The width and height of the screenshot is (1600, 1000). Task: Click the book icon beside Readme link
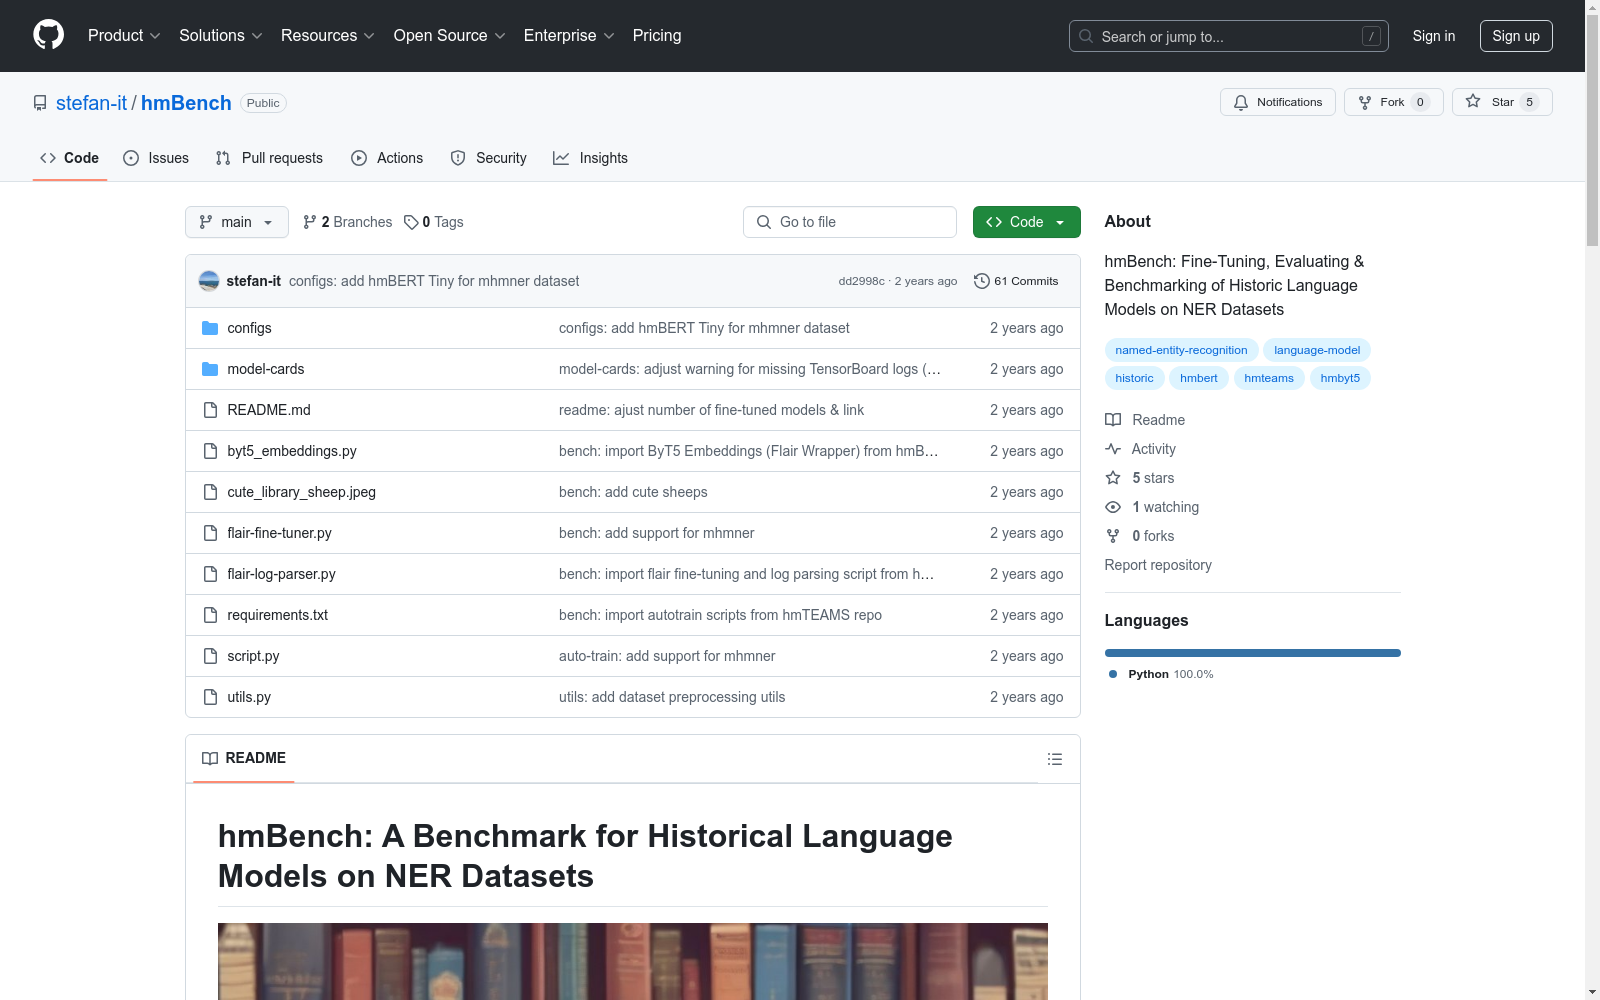1113,420
